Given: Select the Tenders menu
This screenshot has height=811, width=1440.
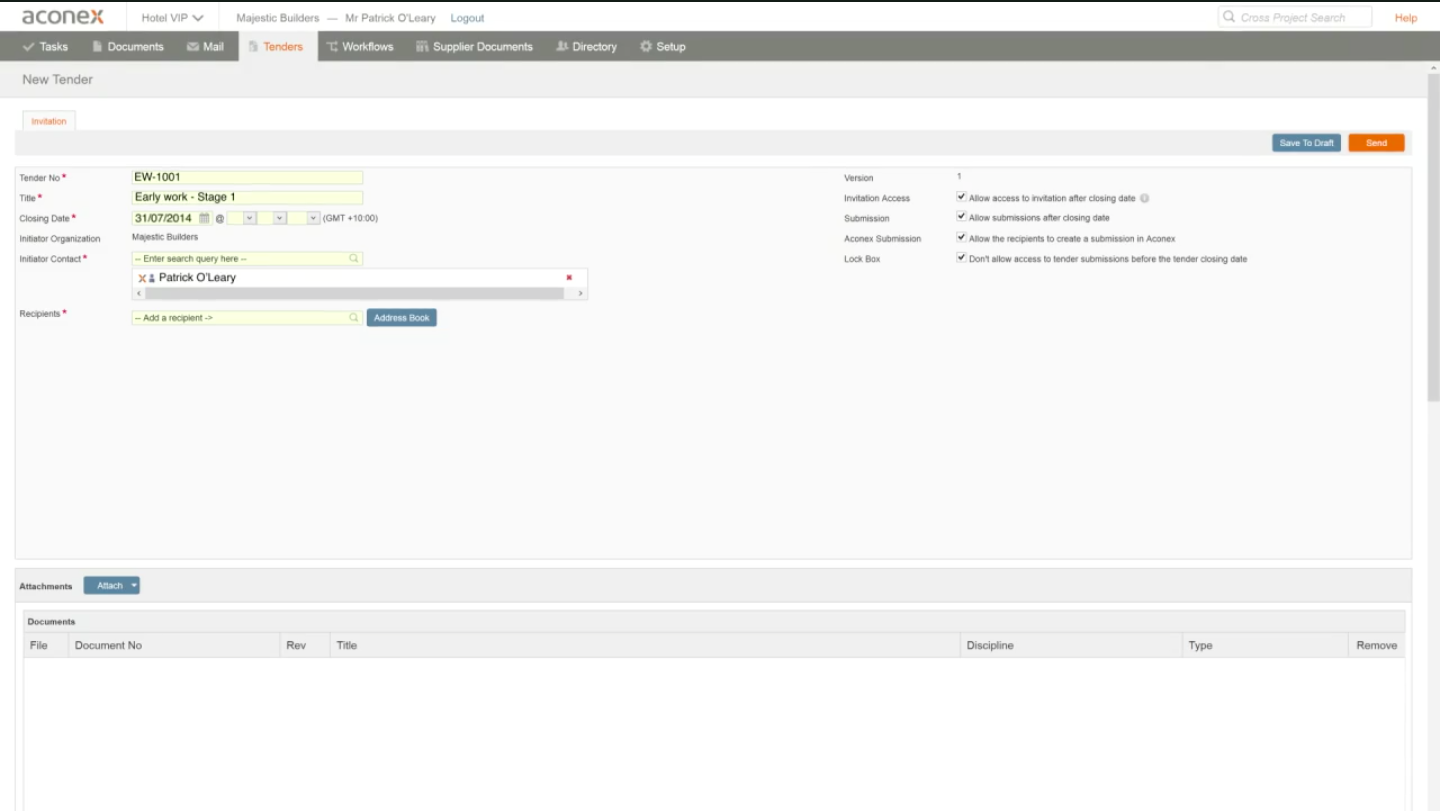Looking at the screenshot, I should click(x=276, y=46).
